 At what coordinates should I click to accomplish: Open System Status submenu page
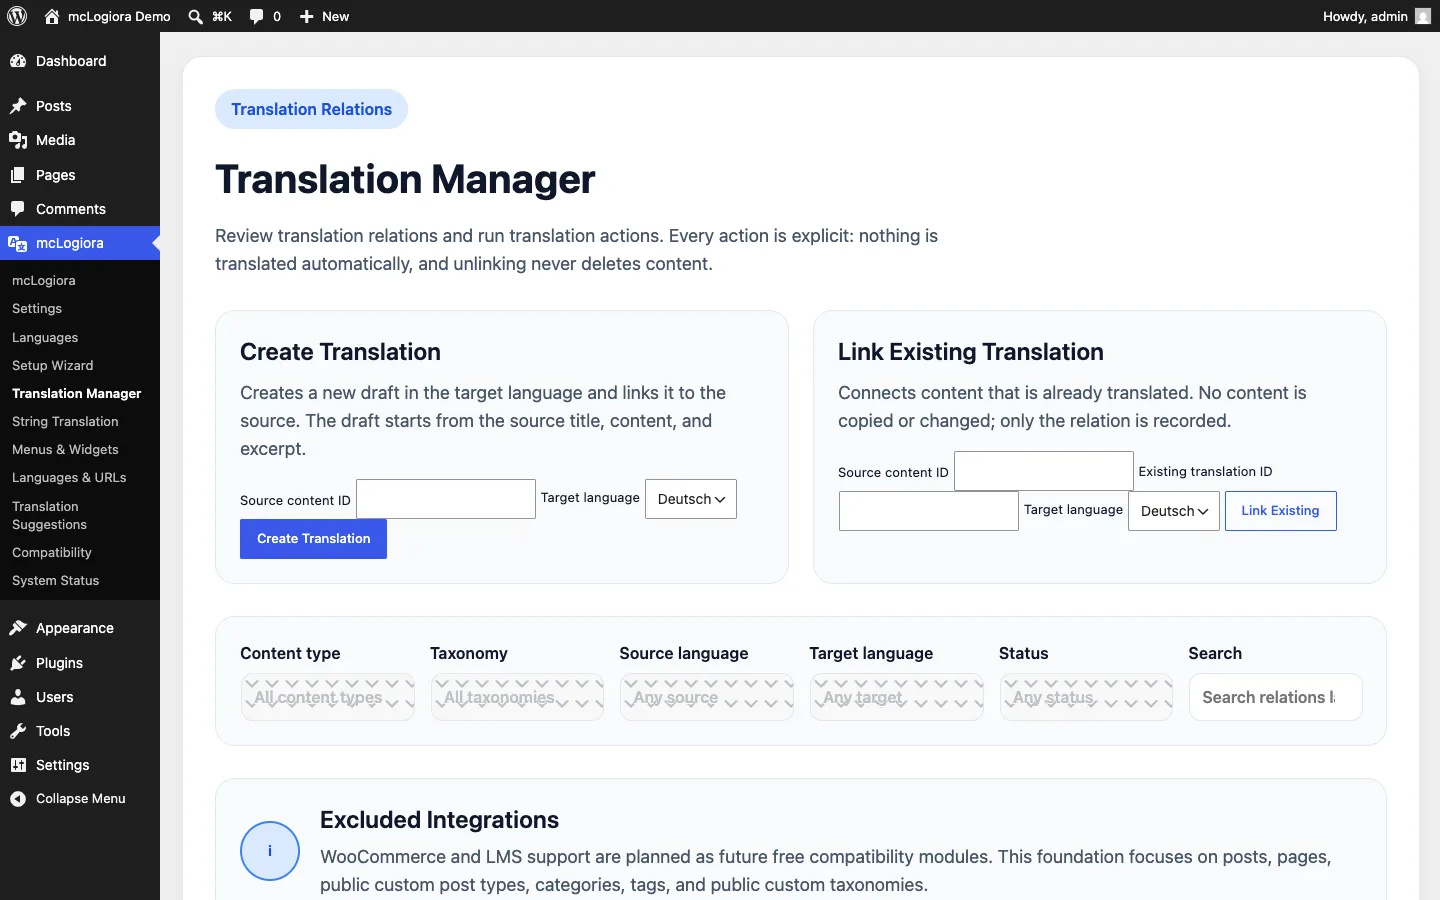56,581
